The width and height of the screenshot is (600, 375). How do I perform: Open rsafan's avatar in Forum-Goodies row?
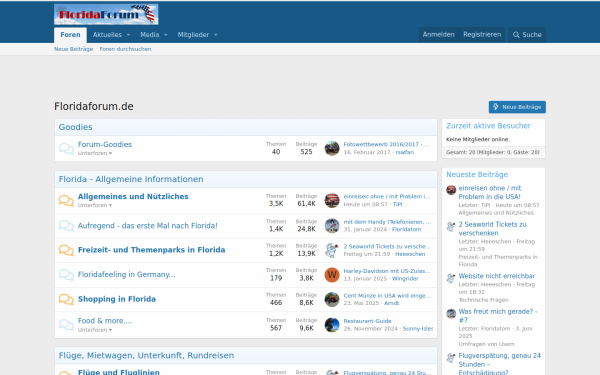tap(332, 148)
